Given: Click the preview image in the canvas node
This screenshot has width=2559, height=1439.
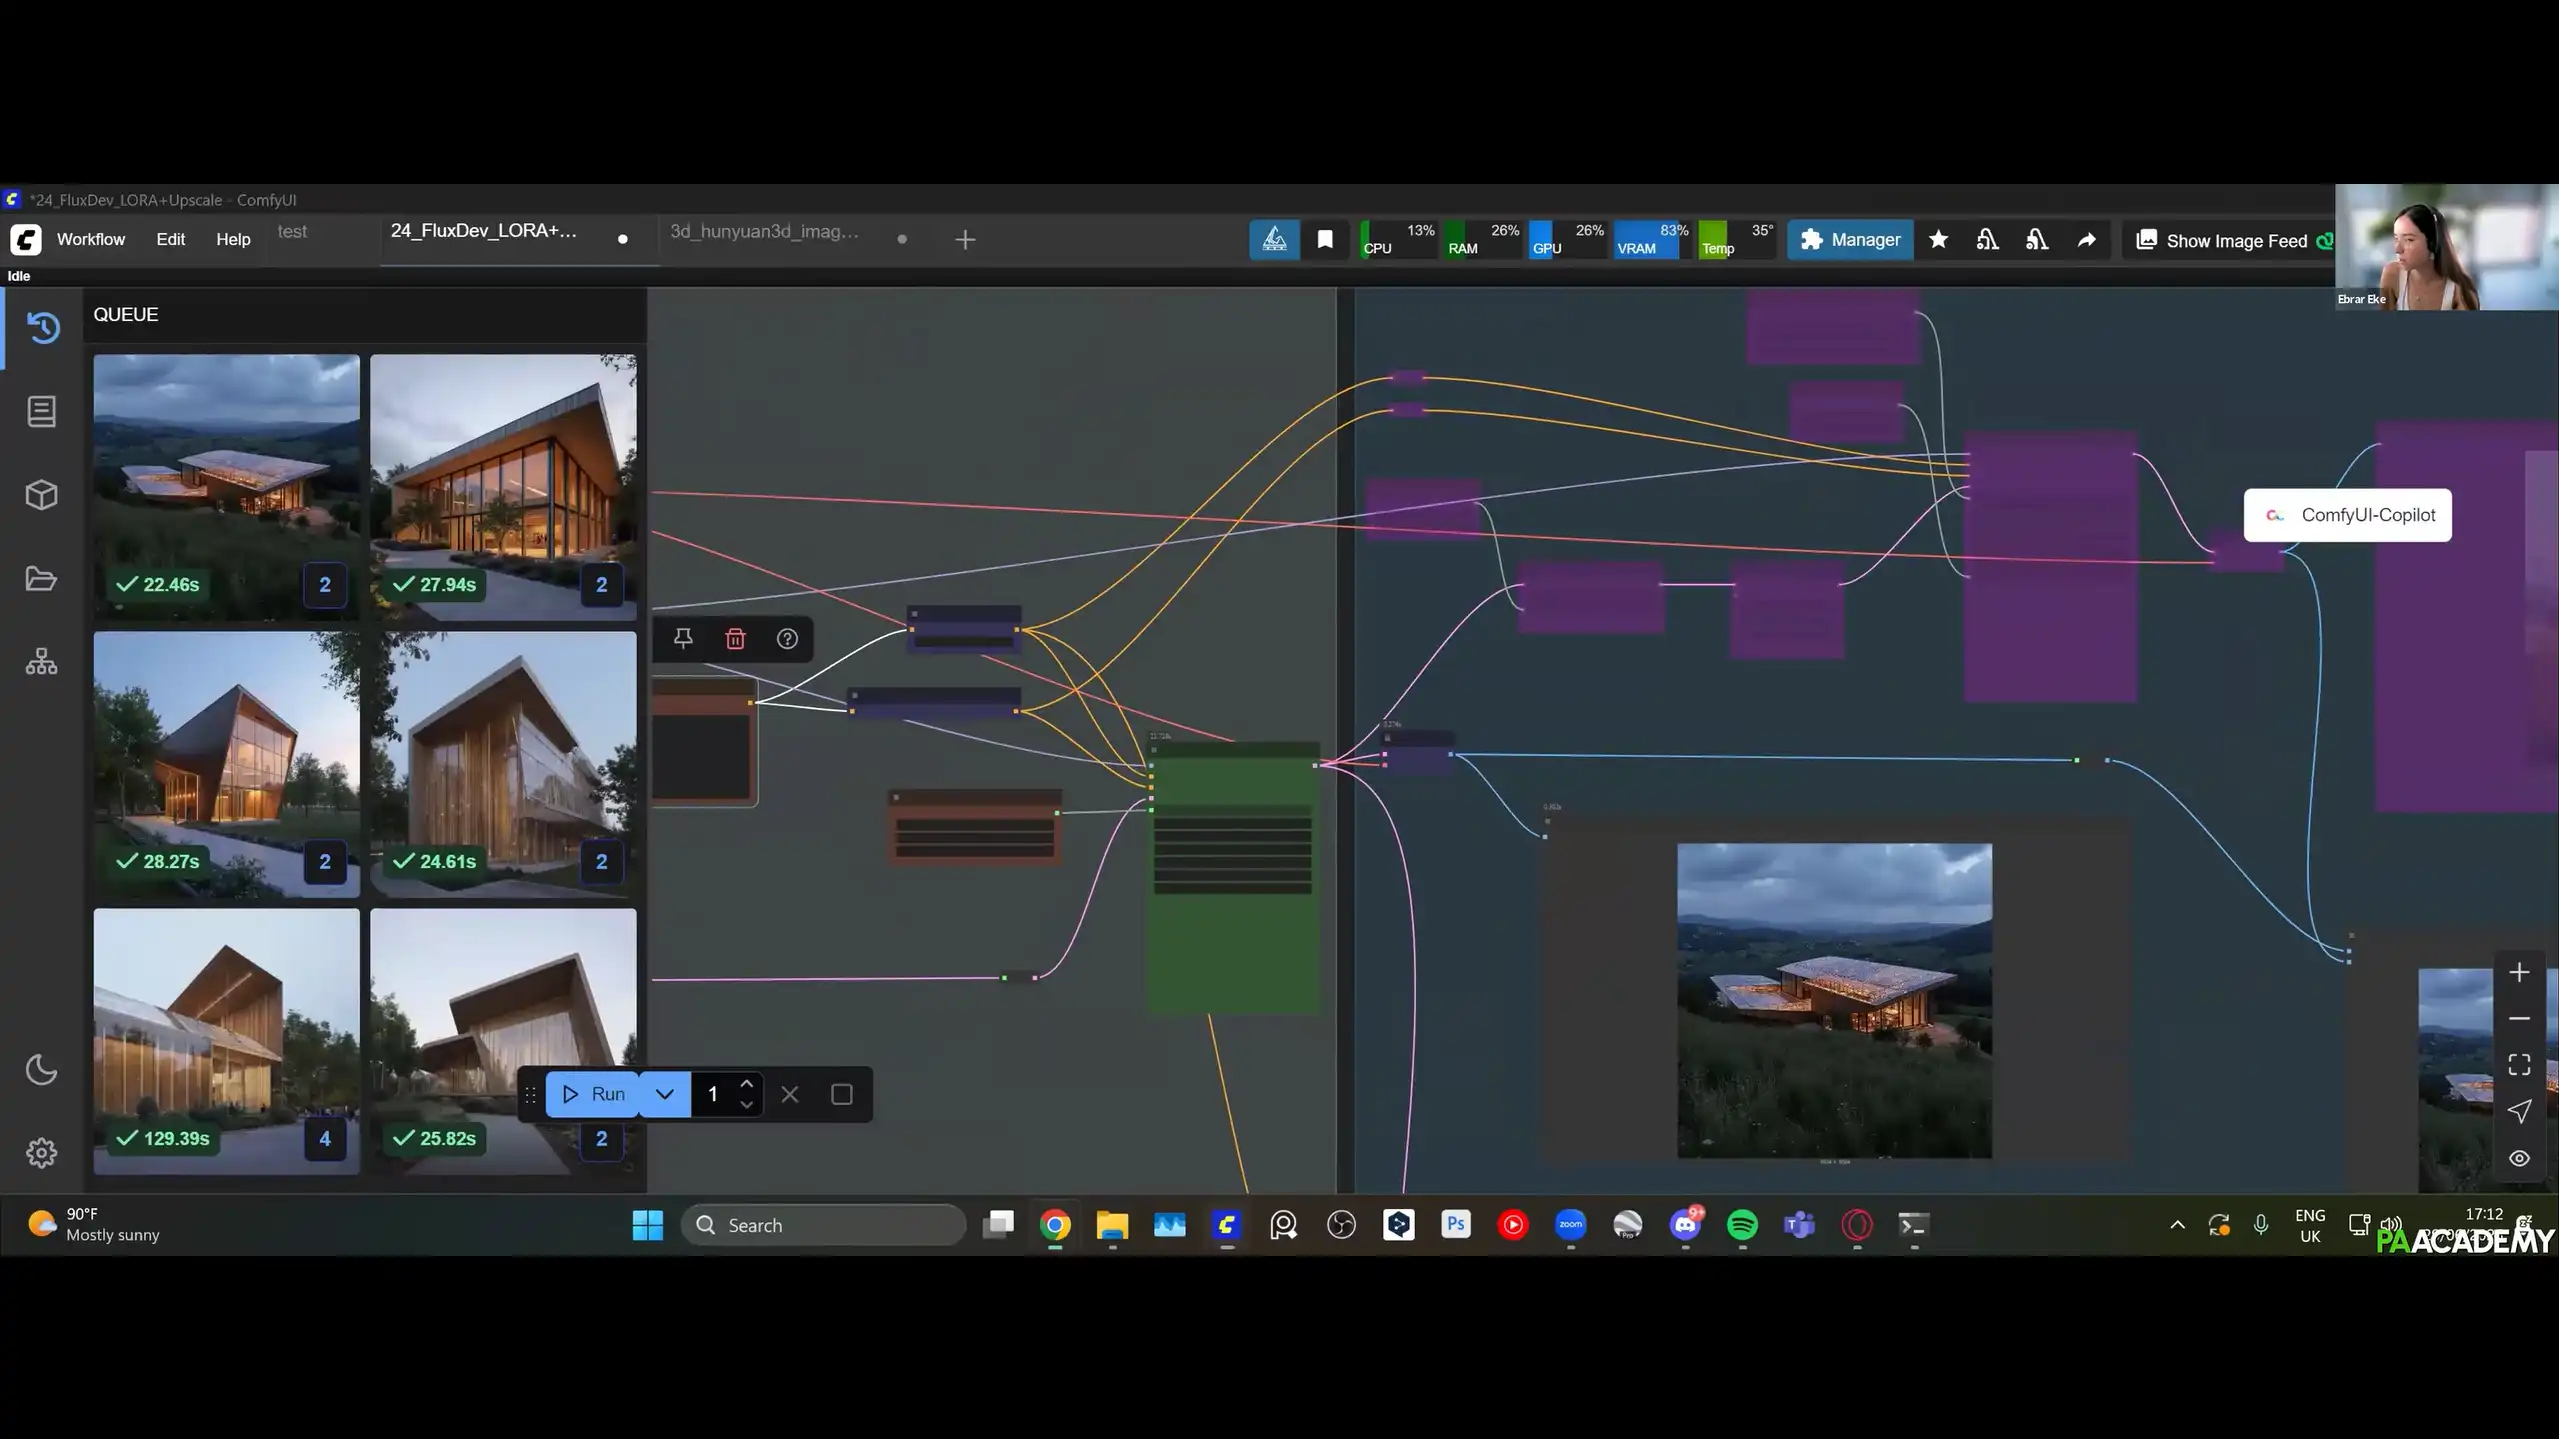Looking at the screenshot, I should click(1834, 1000).
